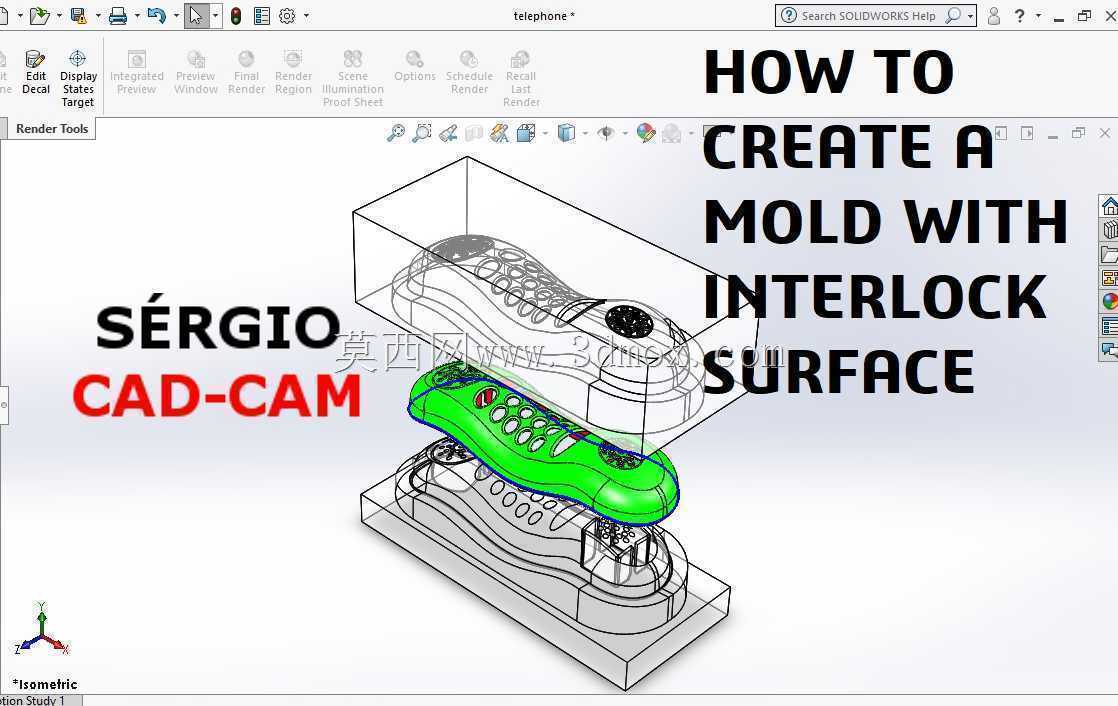Viewport: 1118px width, 706px height.
Task: Expand the Help question mark dropdown
Action: (x=1038, y=15)
